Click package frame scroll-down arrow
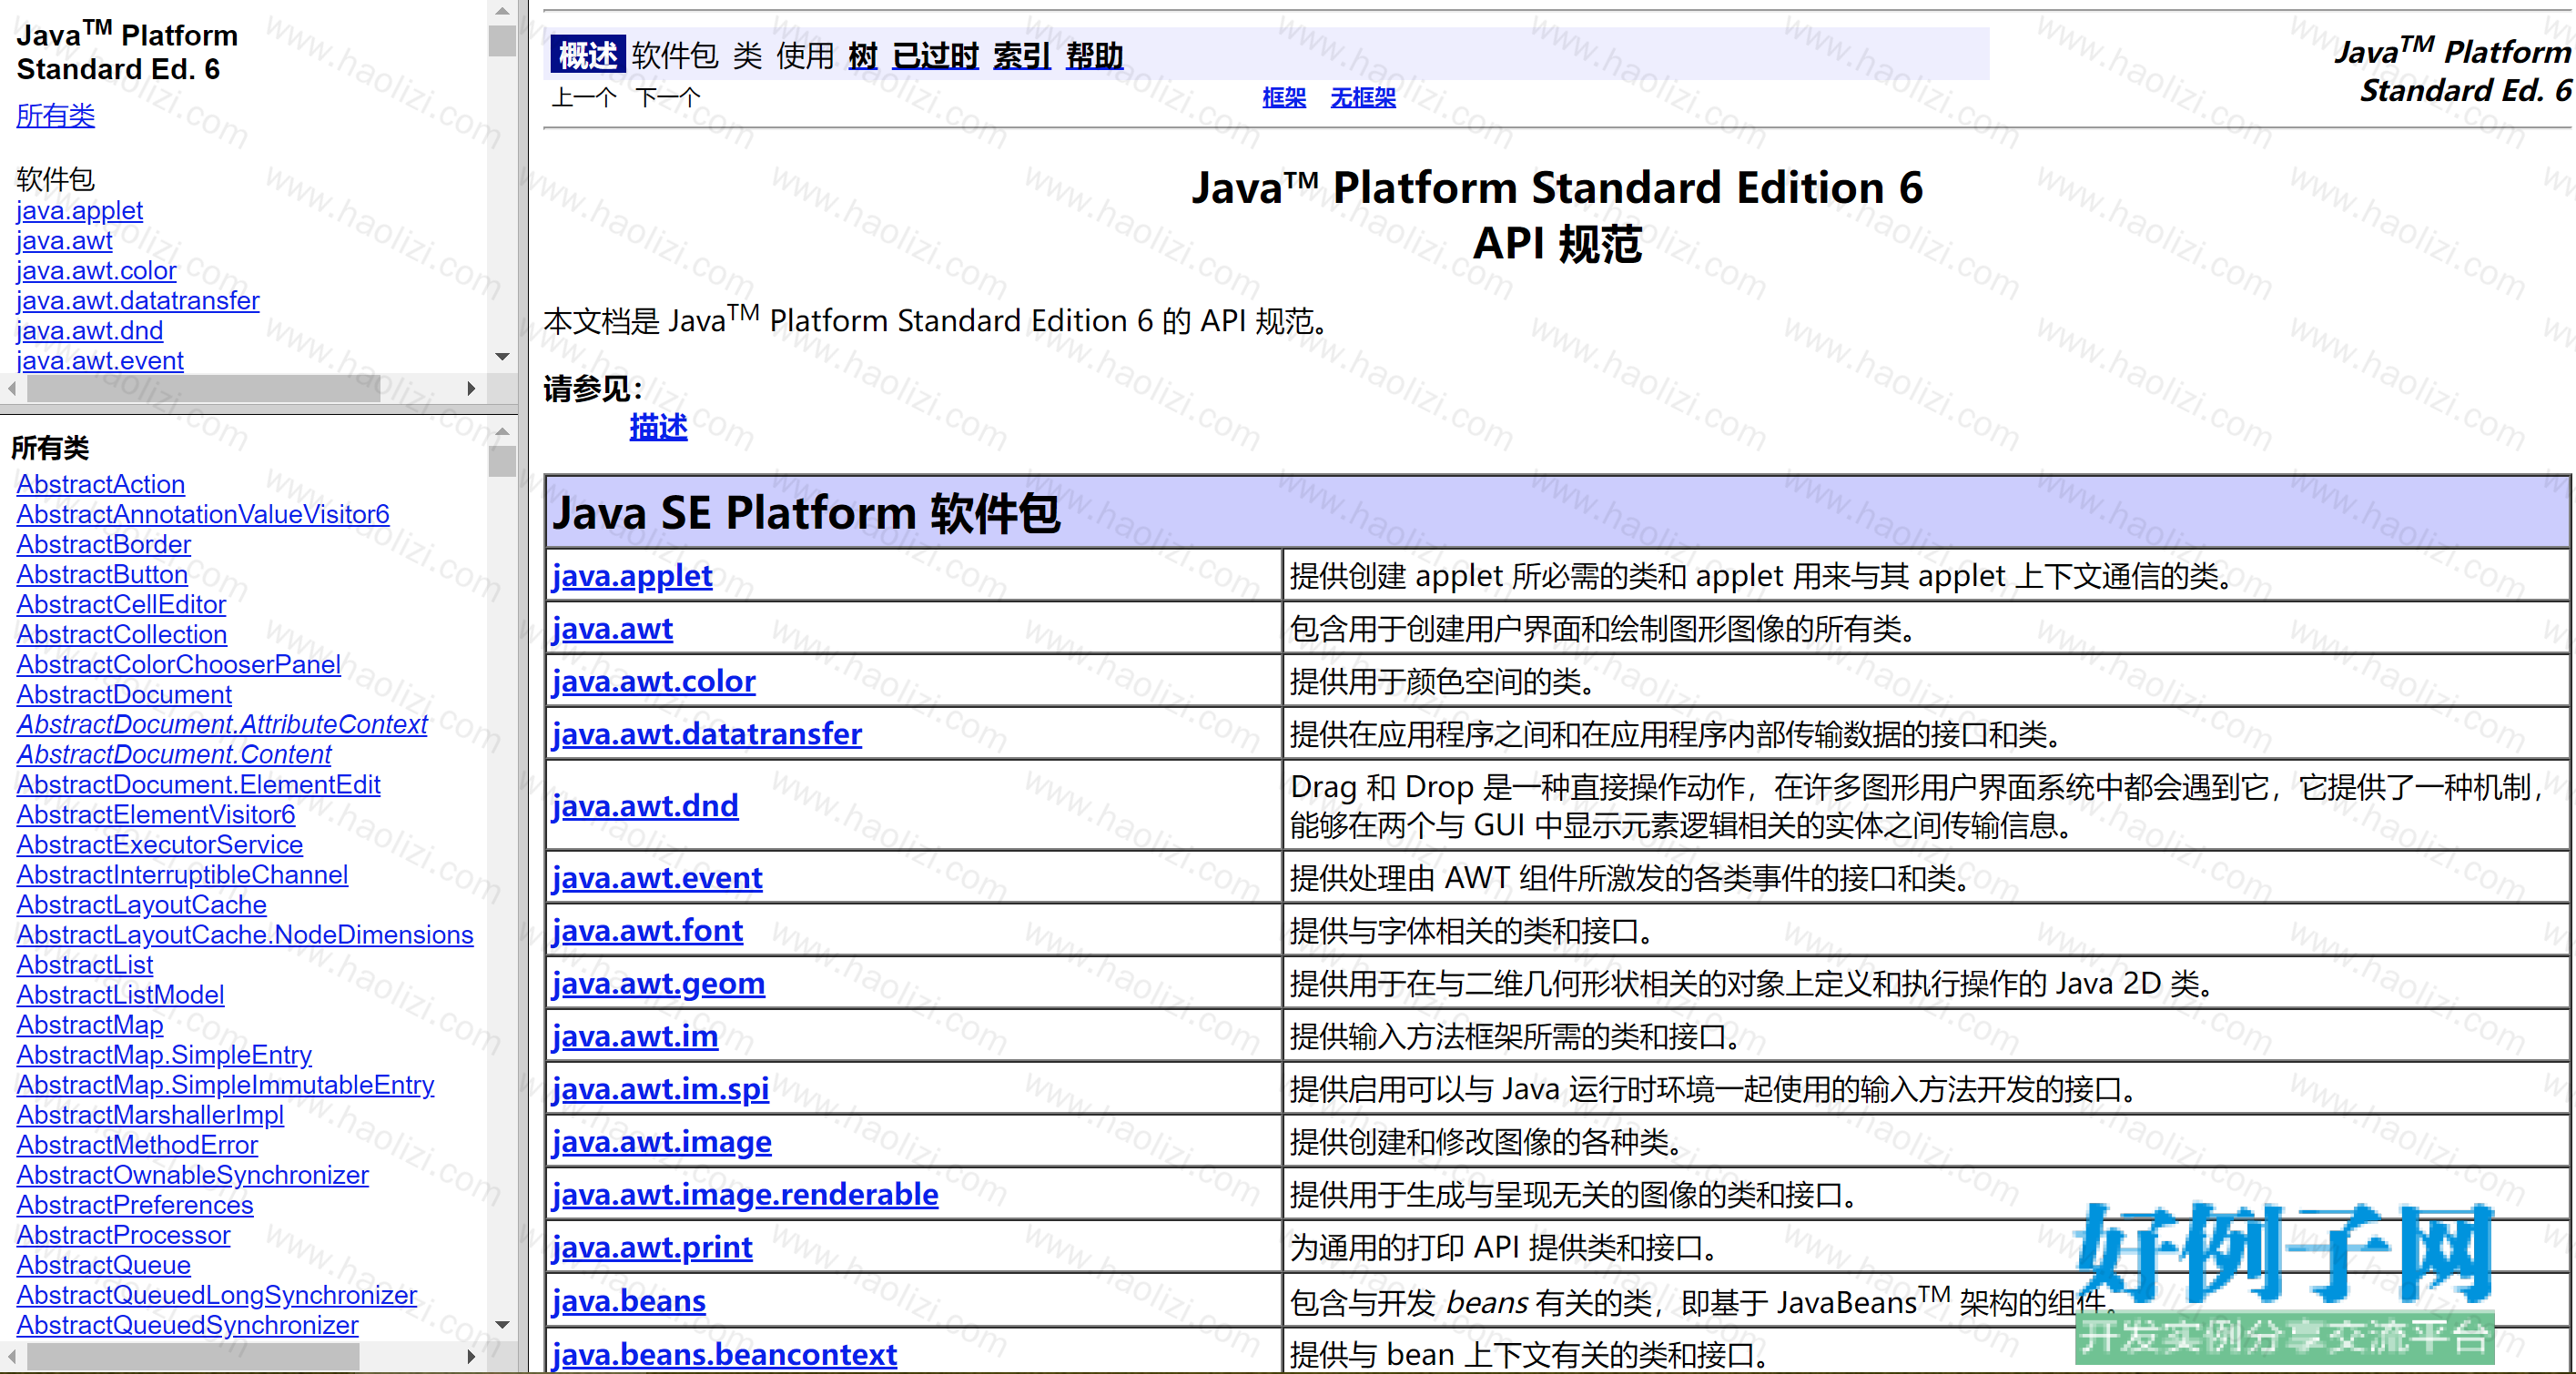 point(502,357)
